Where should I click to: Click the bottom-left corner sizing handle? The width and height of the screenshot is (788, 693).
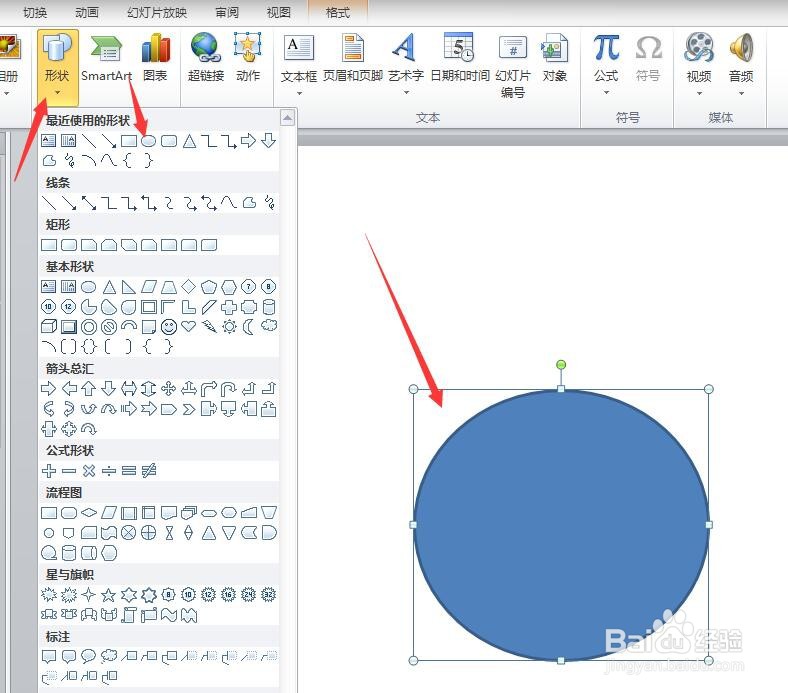pyautogui.click(x=414, y=660)
